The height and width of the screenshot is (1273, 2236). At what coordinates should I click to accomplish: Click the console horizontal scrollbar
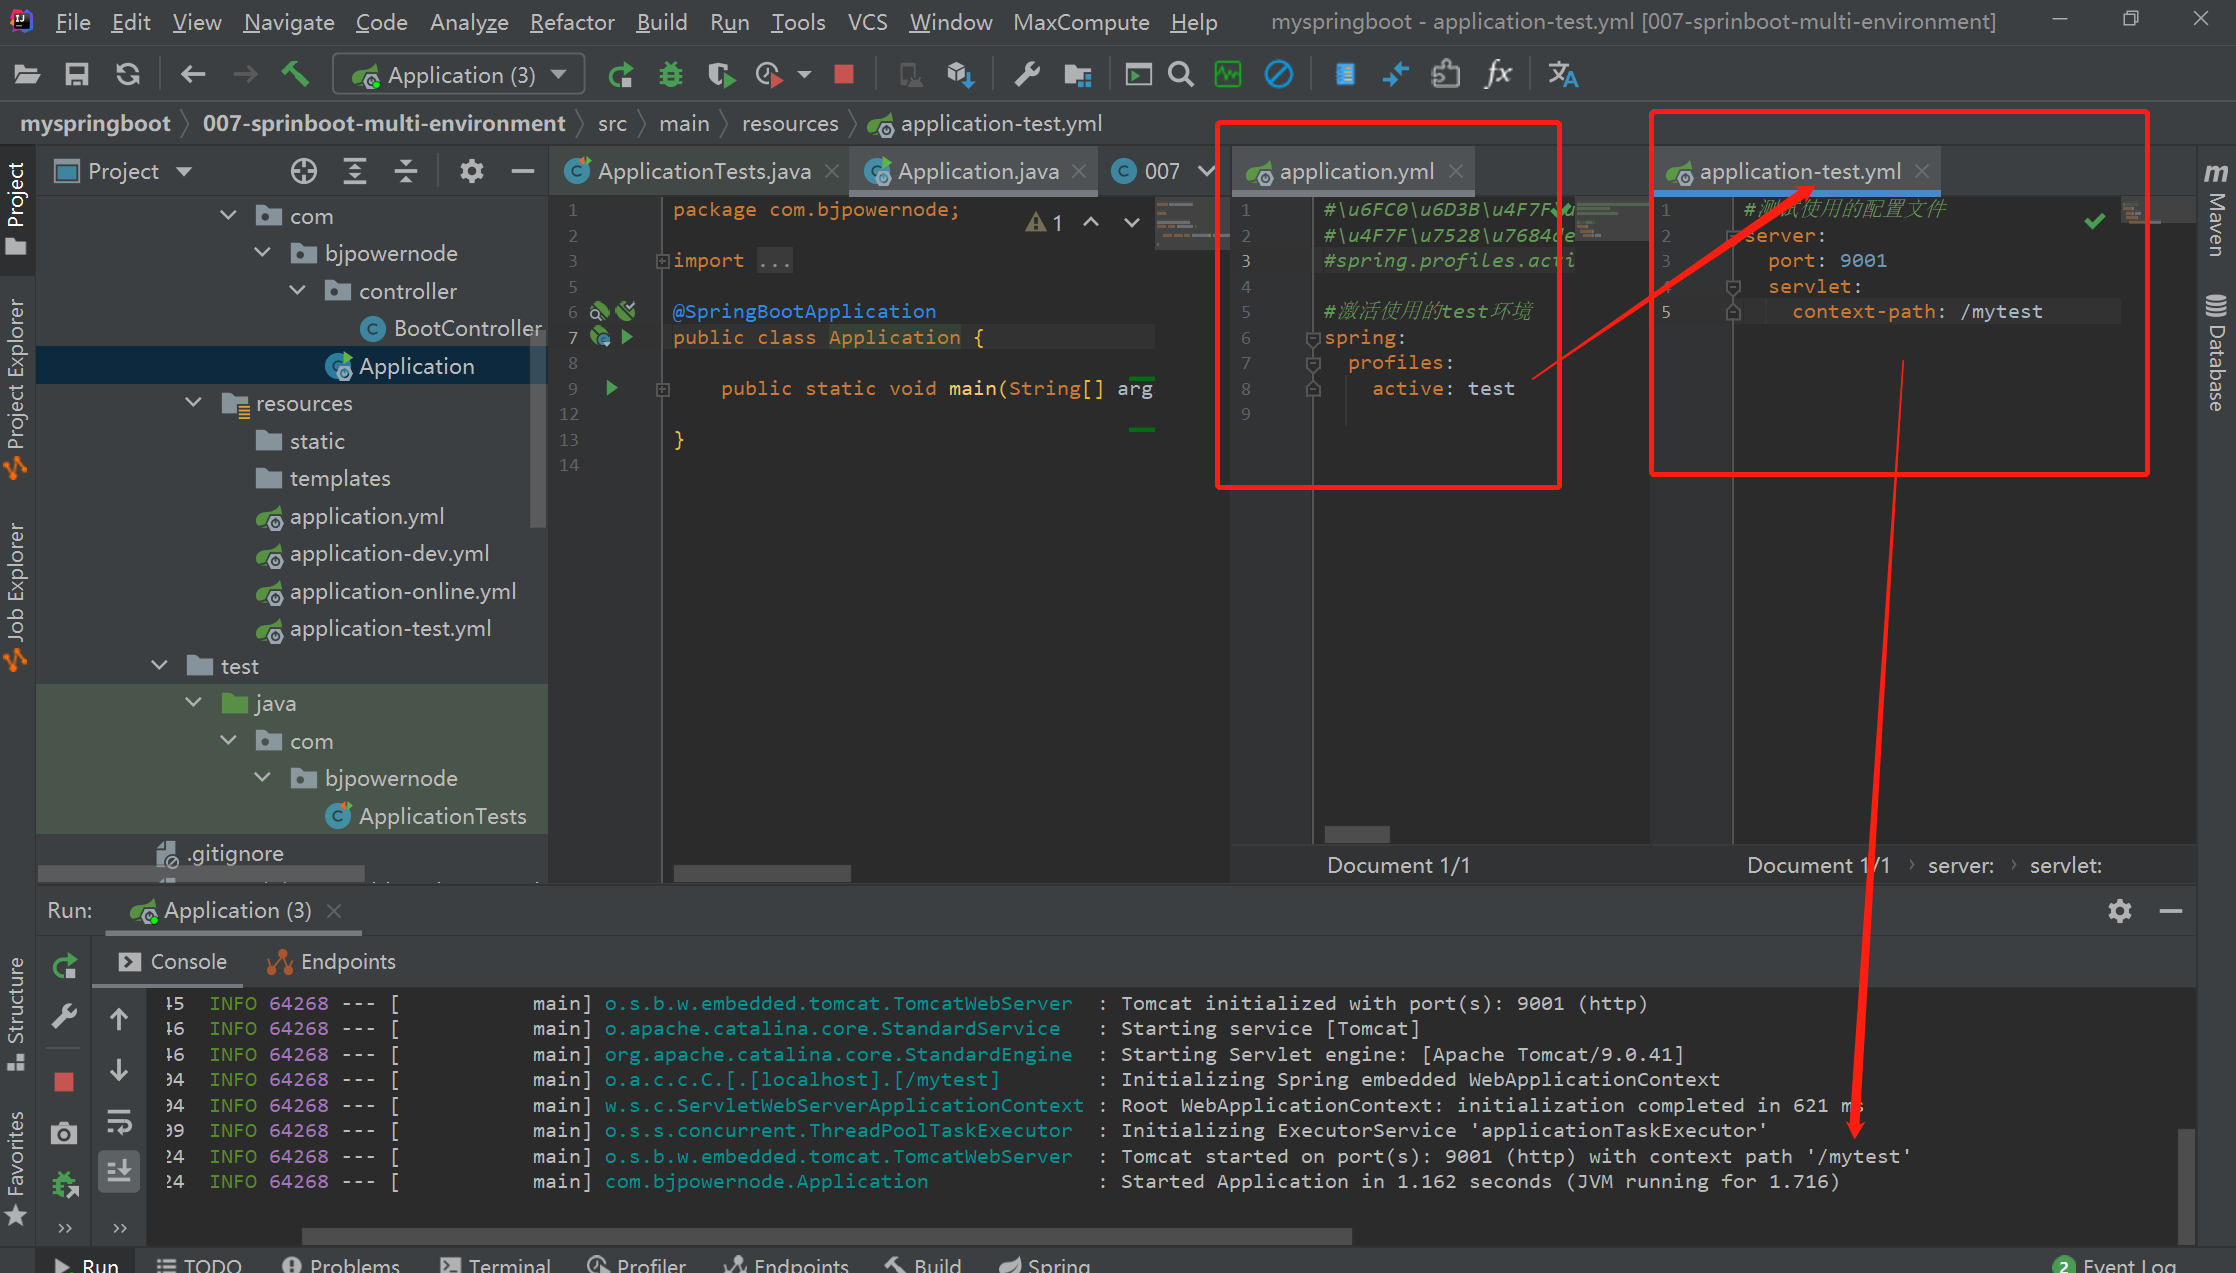[x=826, y=1236]
